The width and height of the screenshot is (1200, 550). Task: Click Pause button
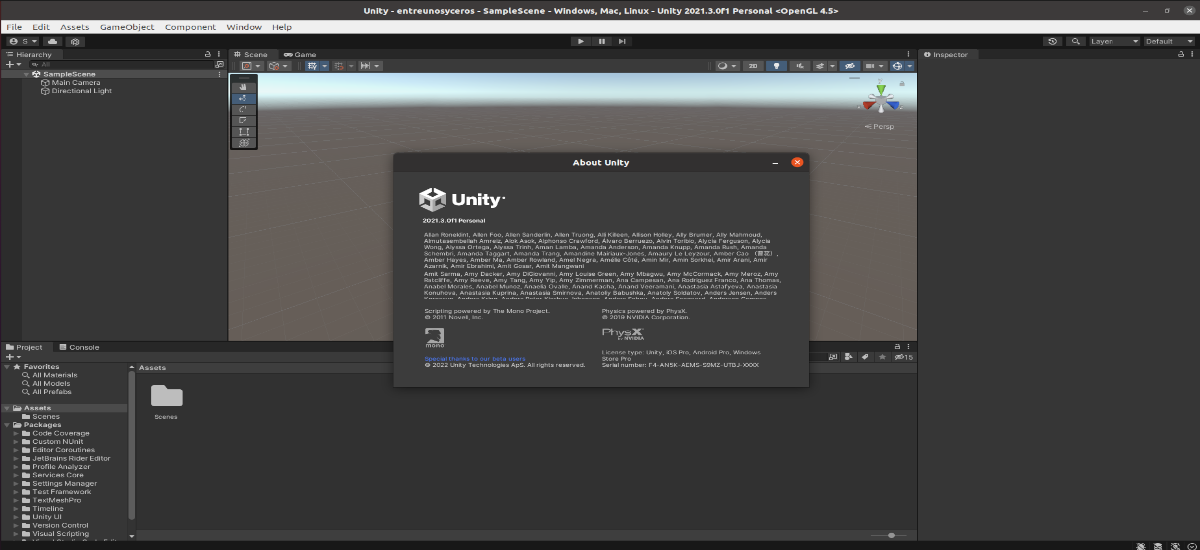tap(602, 41)
